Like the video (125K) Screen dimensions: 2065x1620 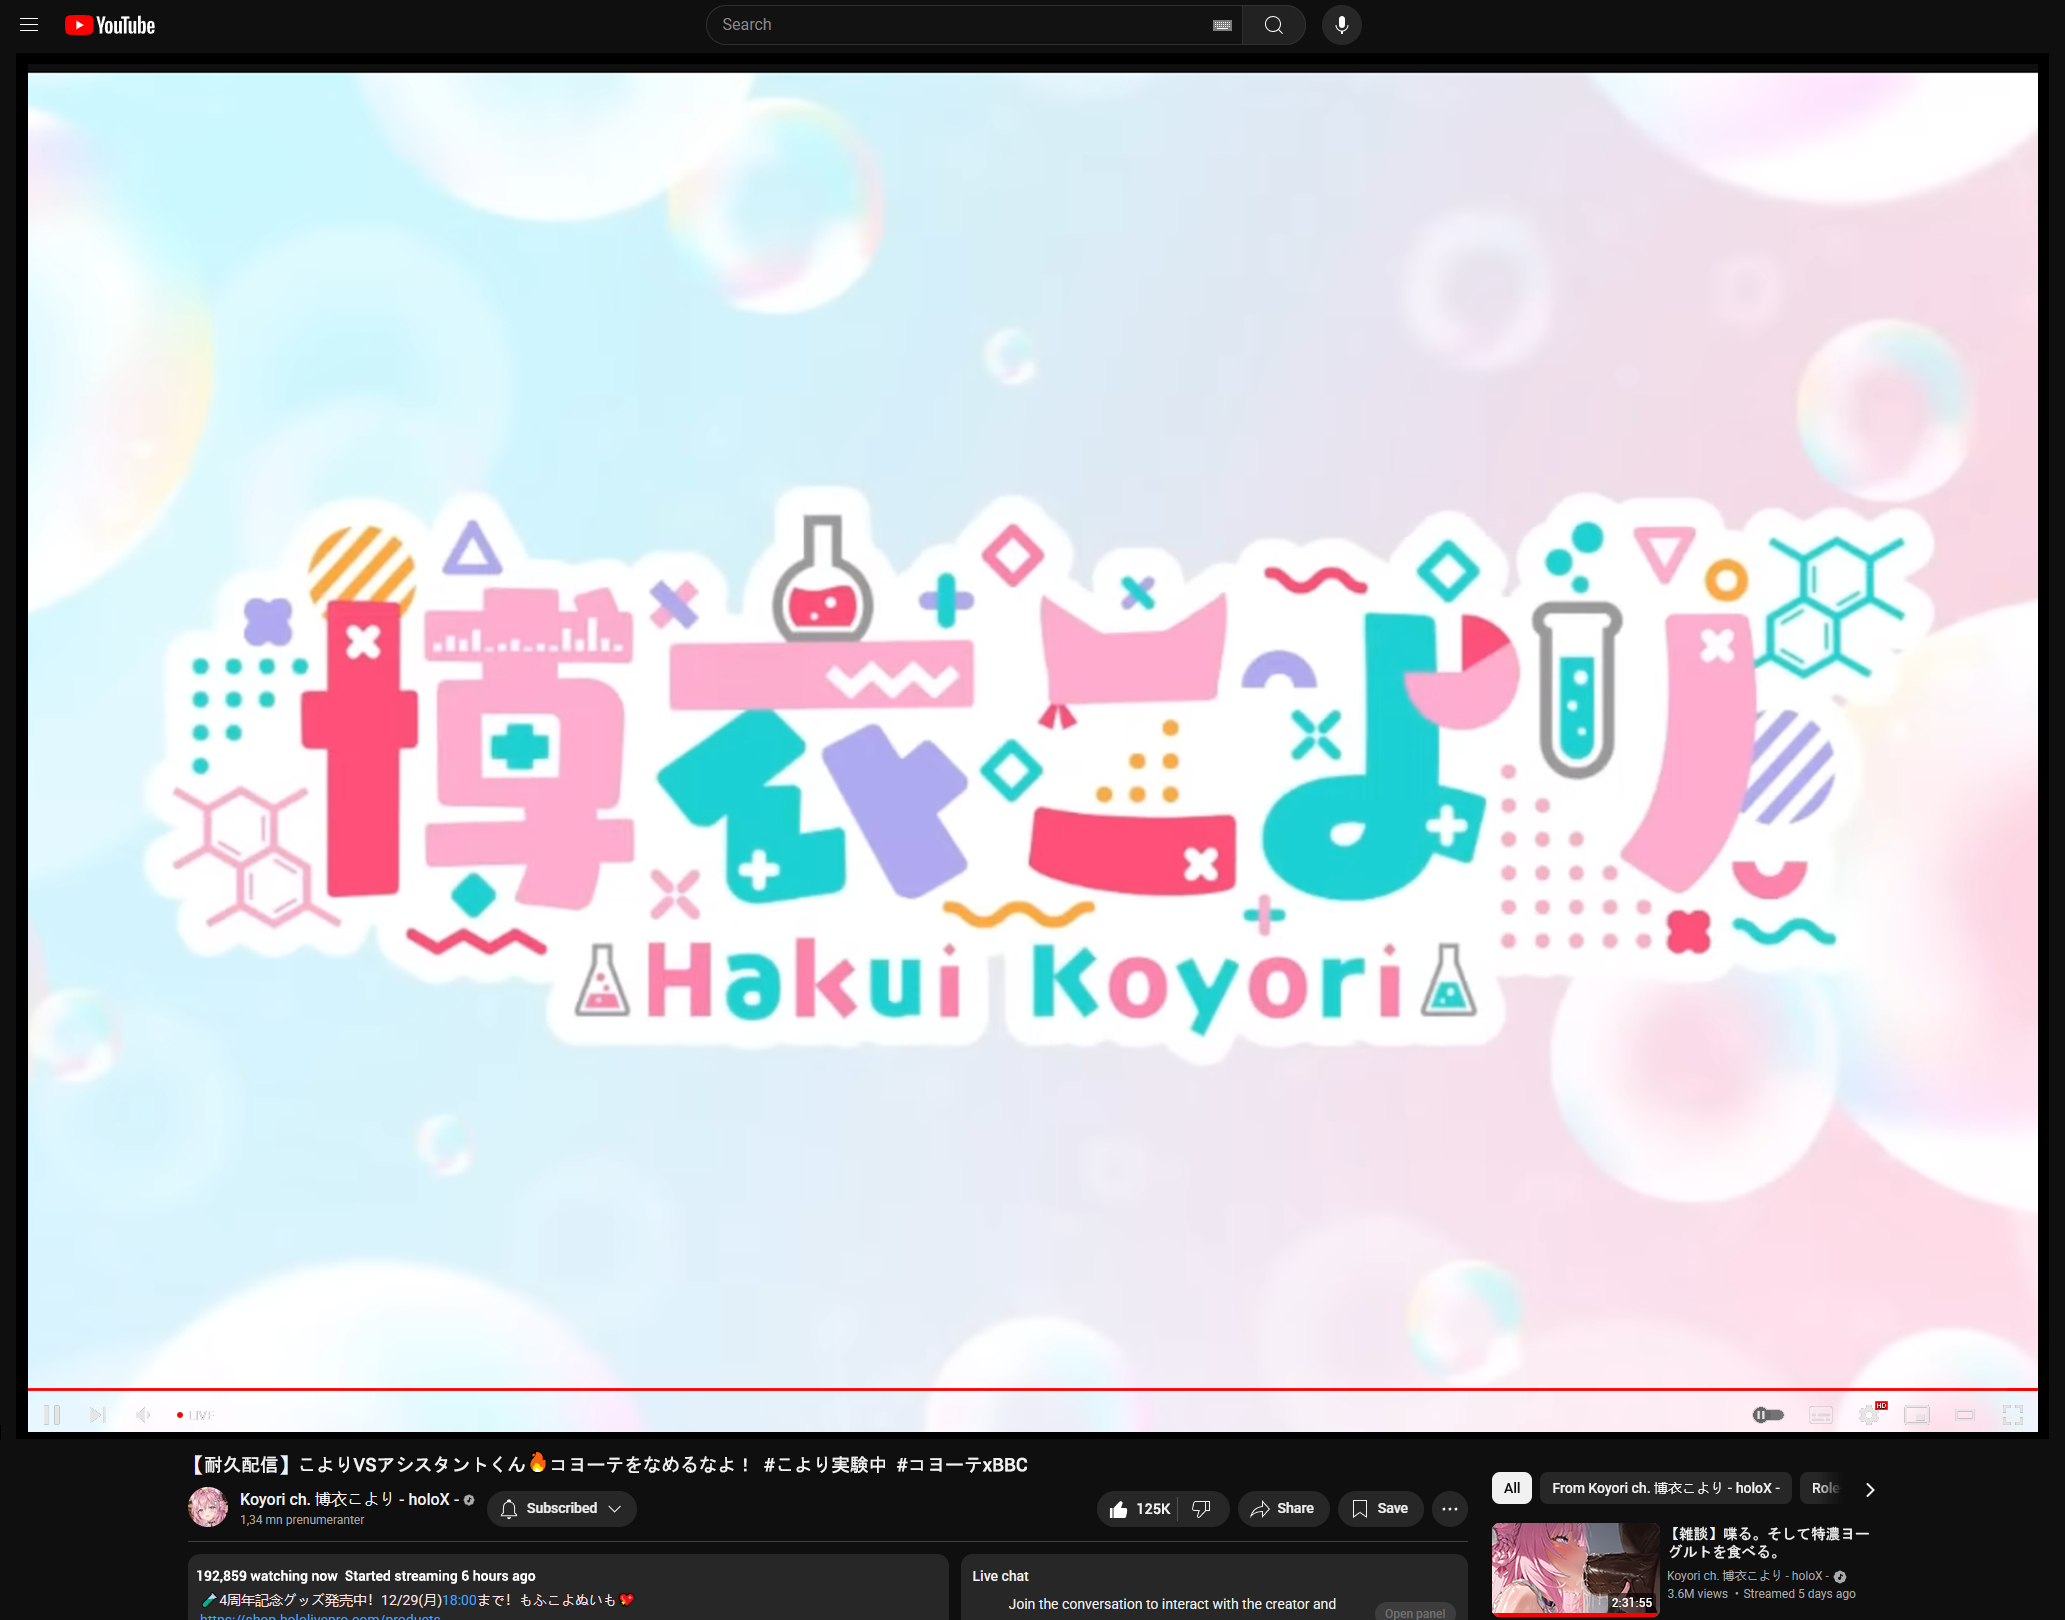(1138, 1508)
